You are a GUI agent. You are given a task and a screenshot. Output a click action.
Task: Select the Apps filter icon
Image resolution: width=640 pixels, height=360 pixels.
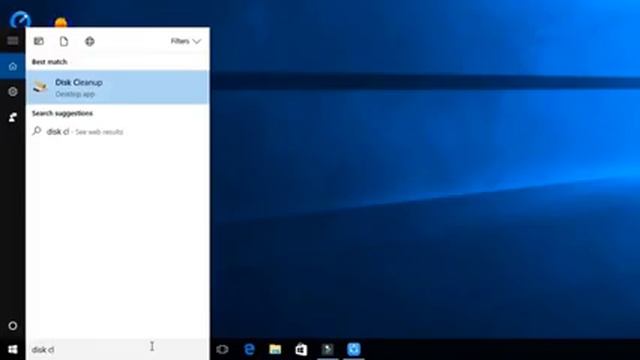coord(39,41)
